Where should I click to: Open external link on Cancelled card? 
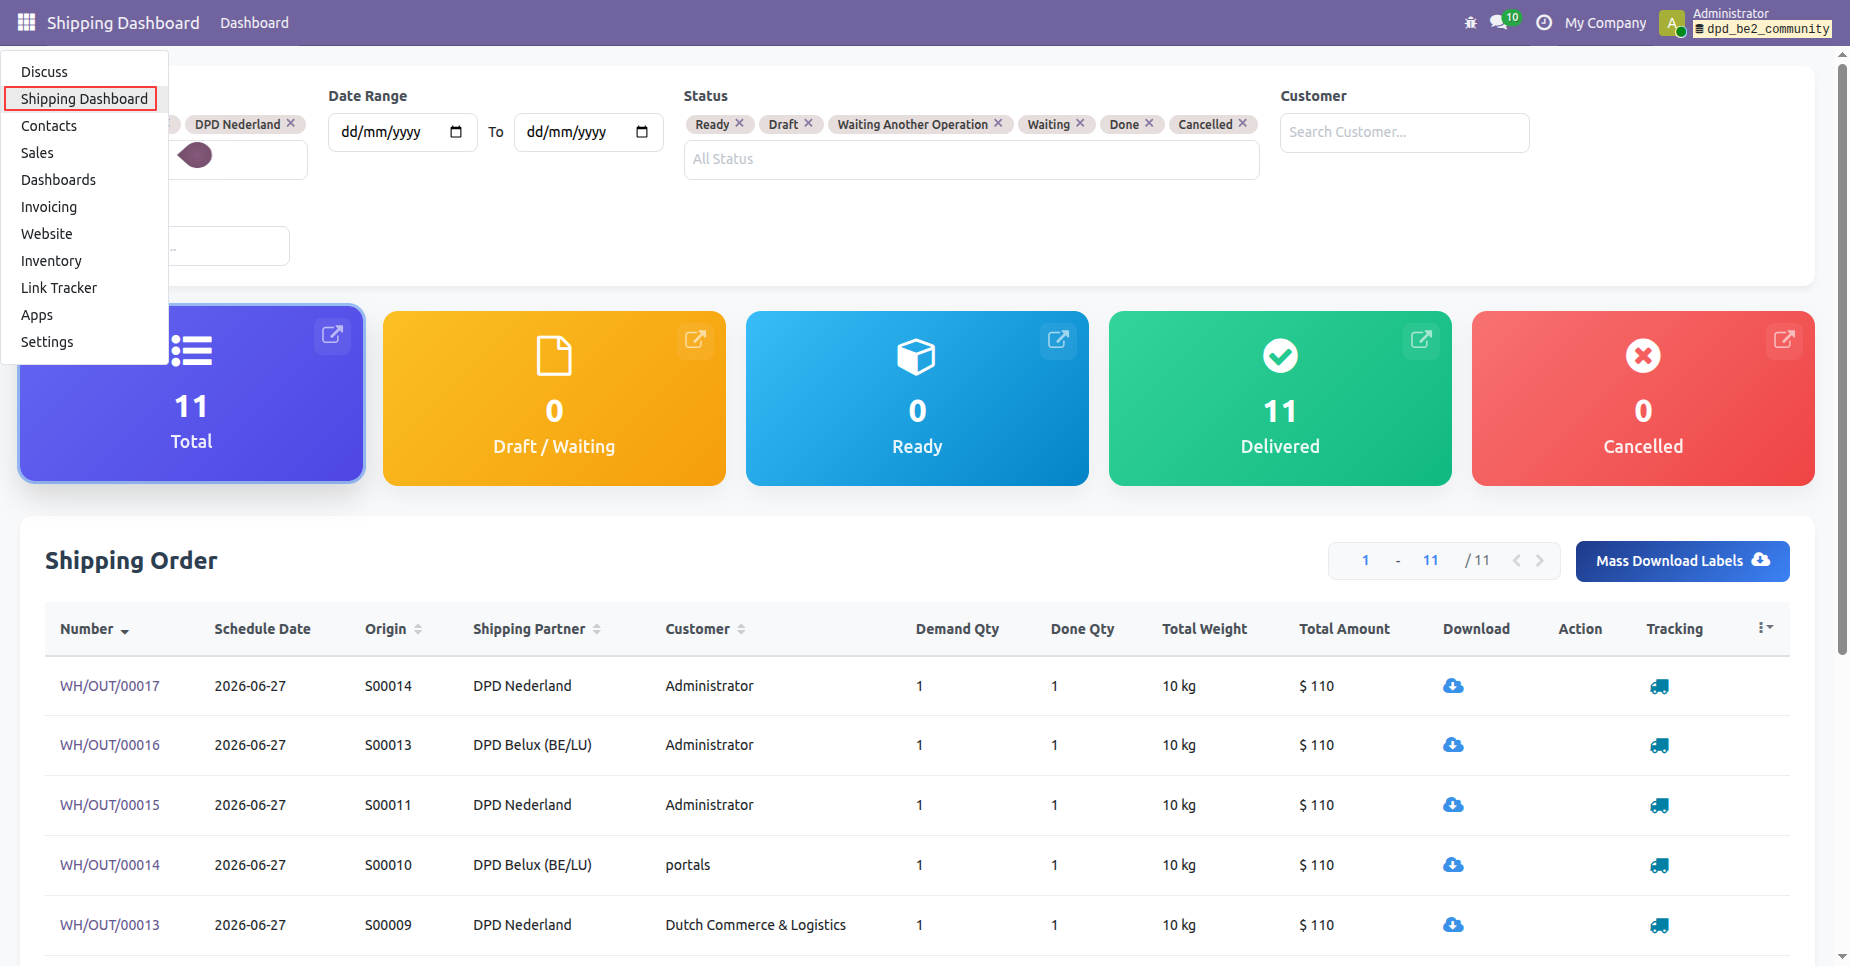[x=1784, y=339]
